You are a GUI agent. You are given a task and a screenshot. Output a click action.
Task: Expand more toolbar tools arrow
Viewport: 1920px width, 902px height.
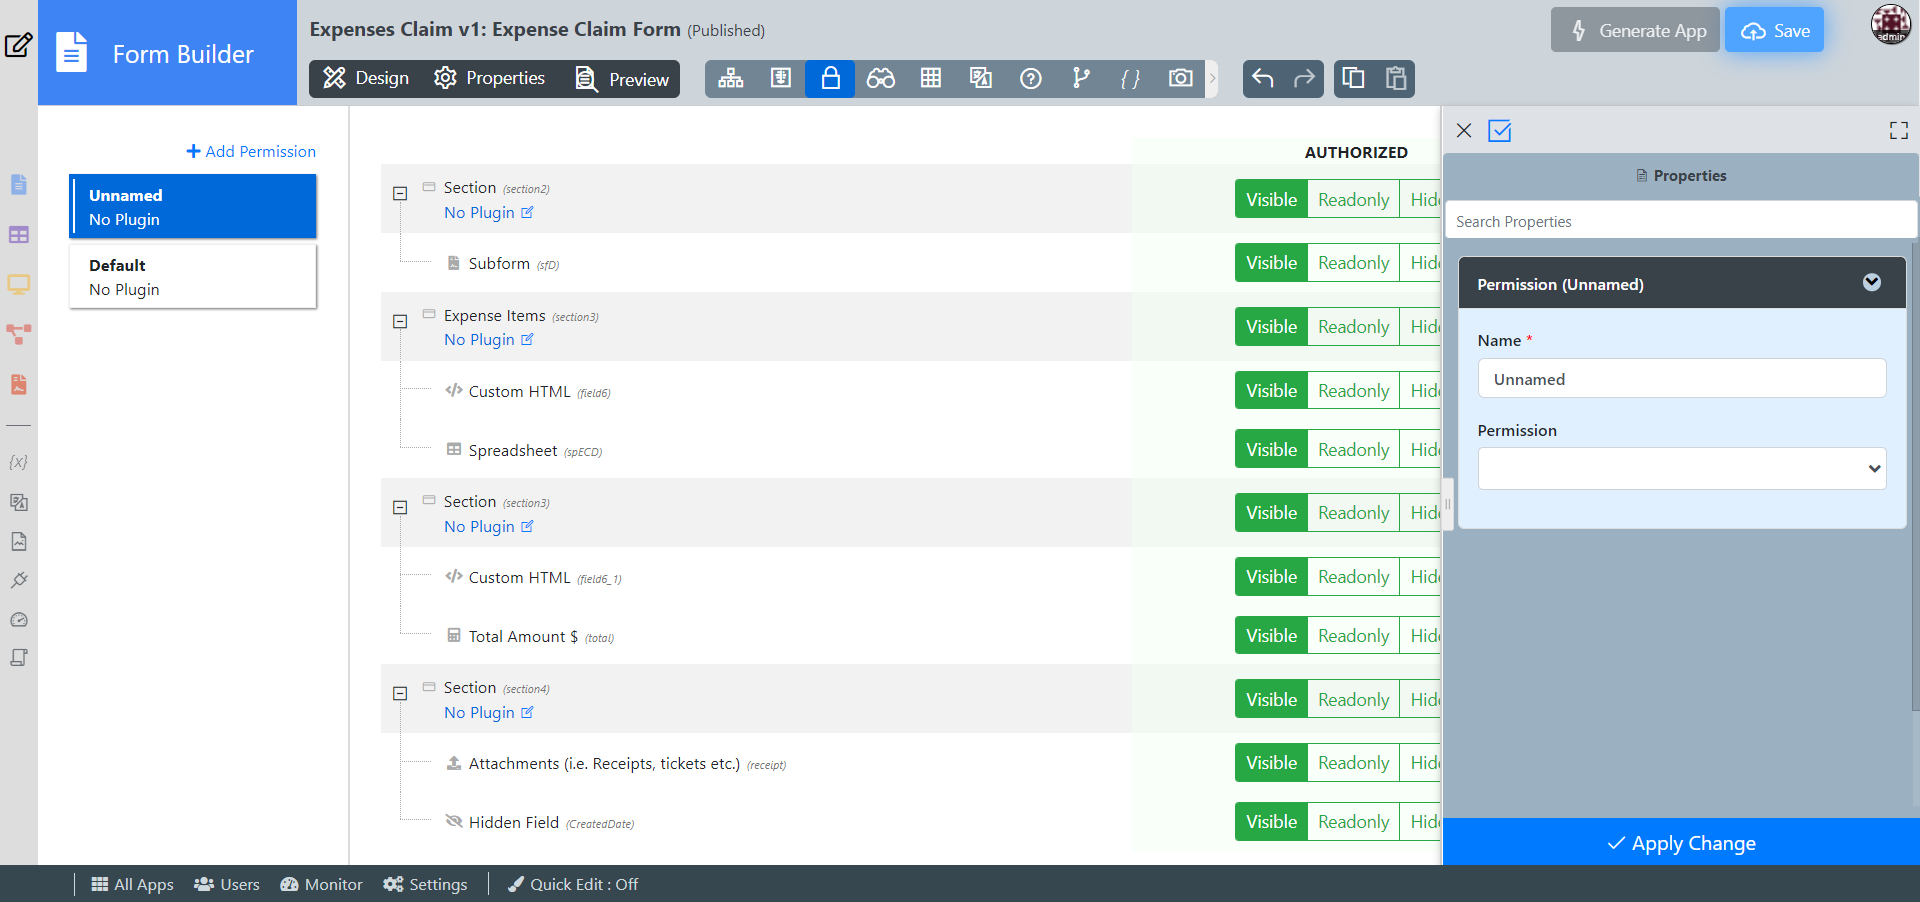(x=1212, y=79)
